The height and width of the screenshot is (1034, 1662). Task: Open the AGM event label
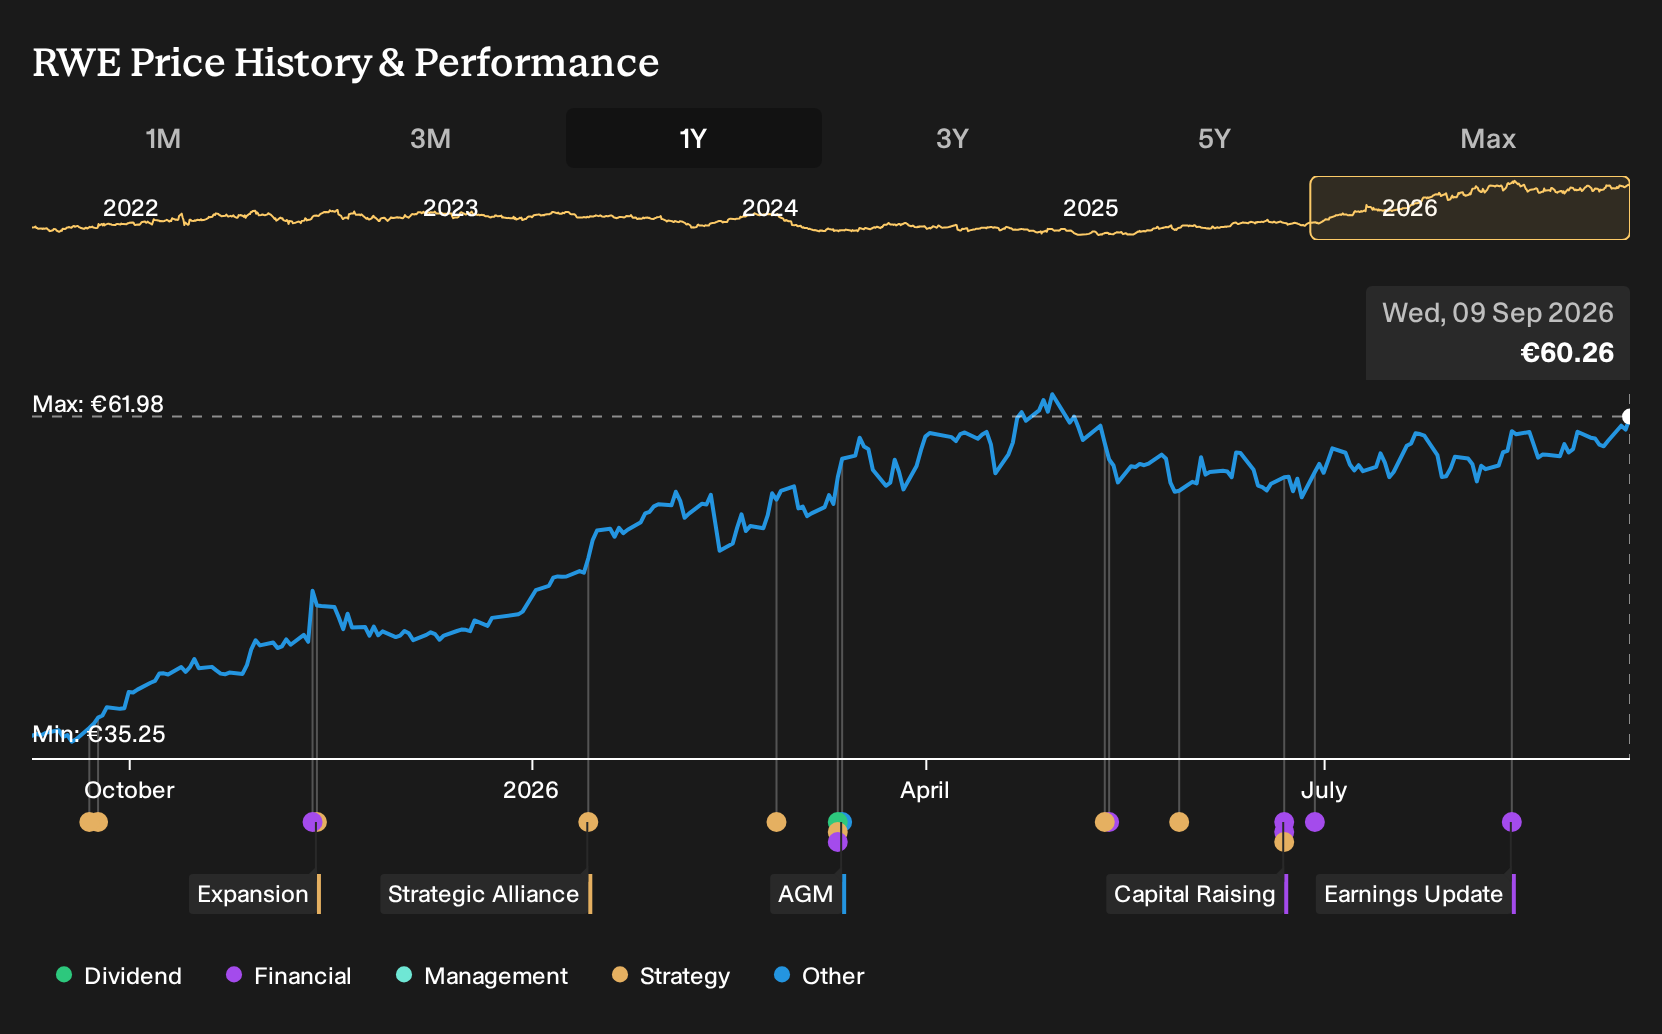pos(807,894)
